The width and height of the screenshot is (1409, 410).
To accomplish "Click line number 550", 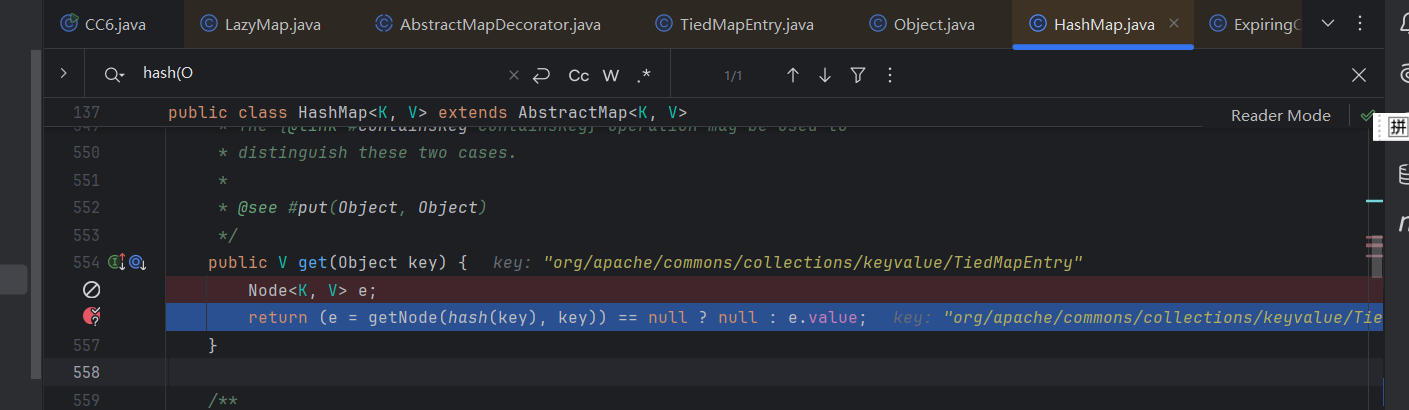I will point(87,153).
